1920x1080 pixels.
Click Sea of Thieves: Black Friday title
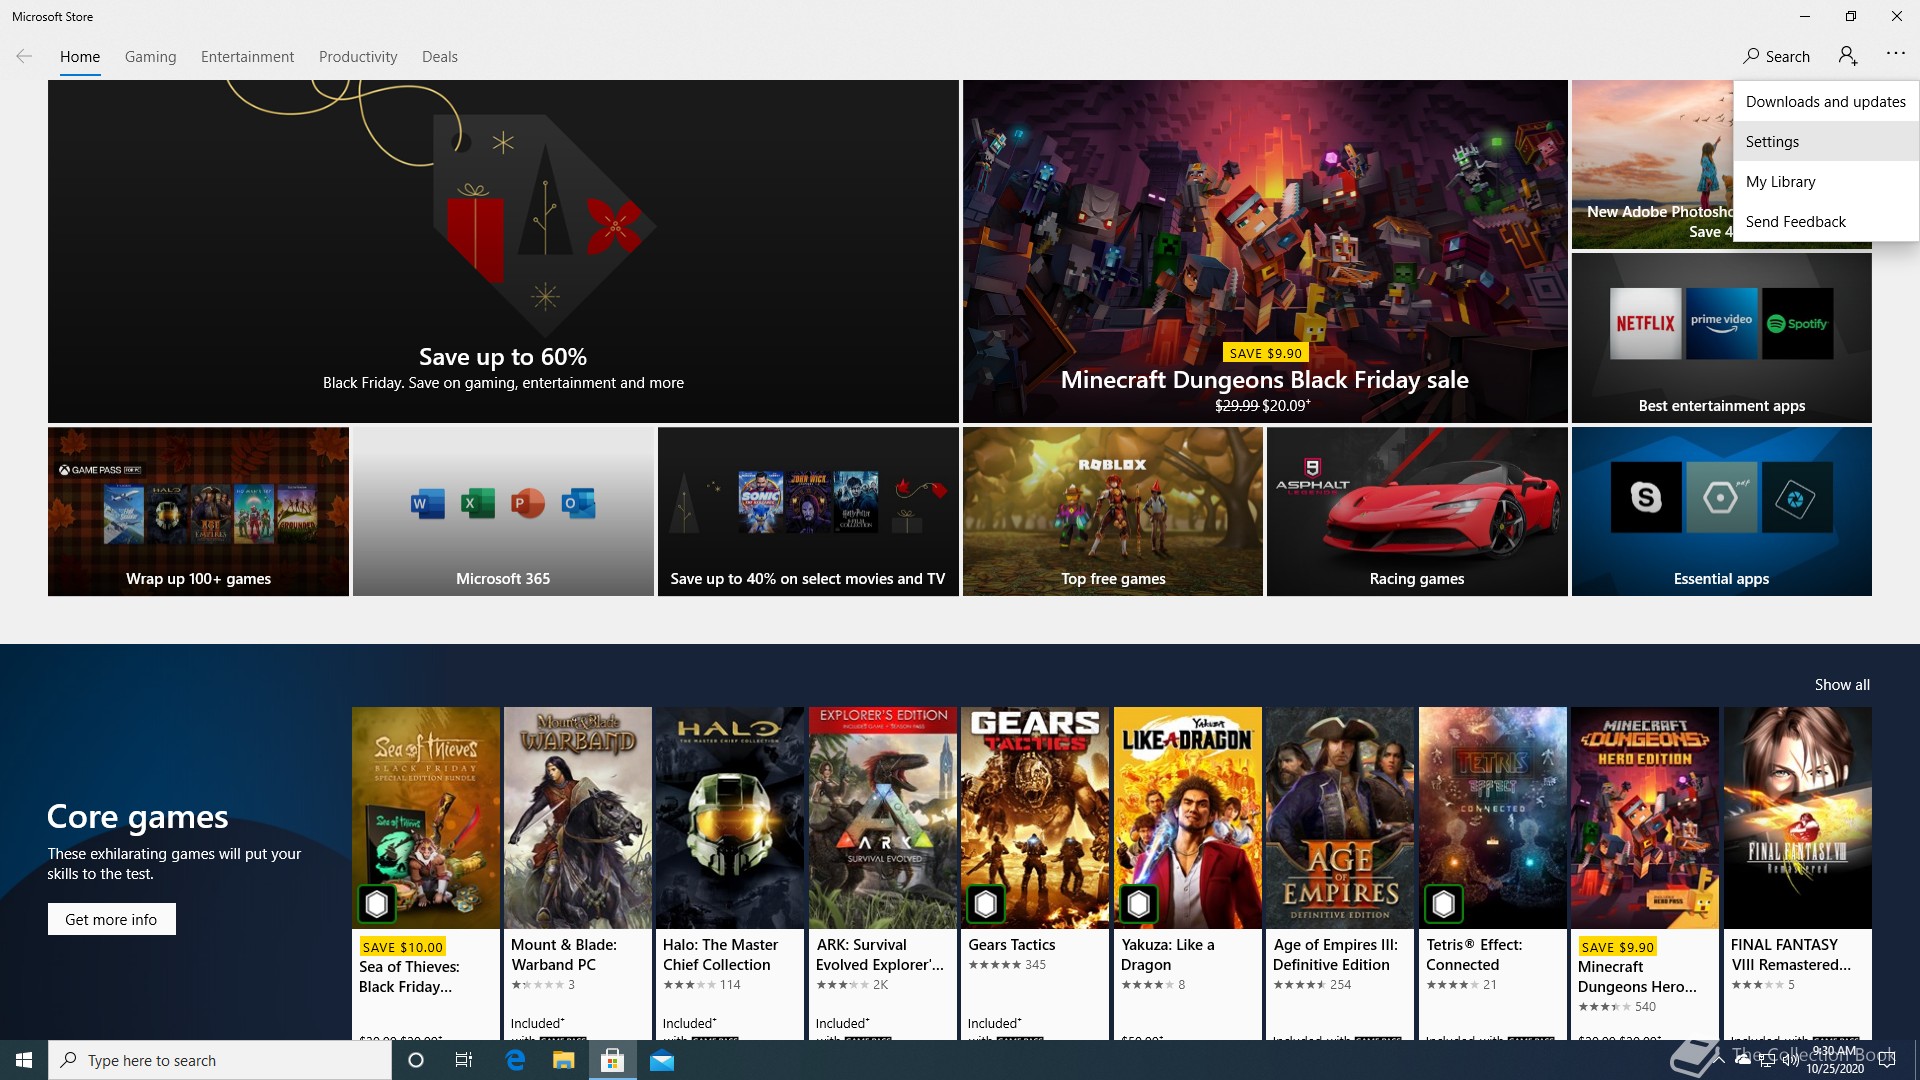point(409,976)
